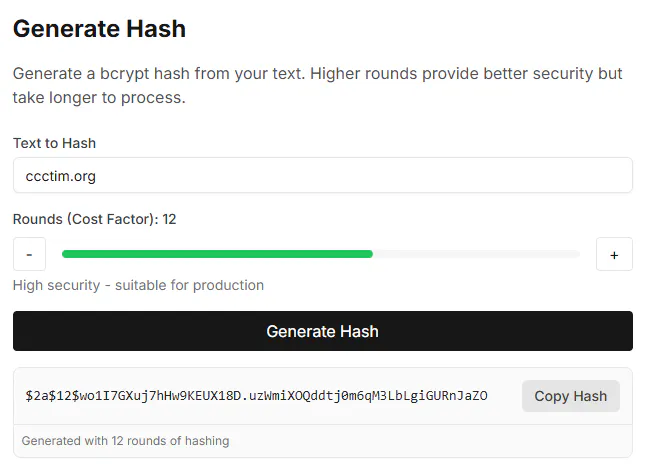Click the Generated with 12 rounds footer text
Image resolution: width=648 pixels, height=474 pixels.
coord(126,441)
